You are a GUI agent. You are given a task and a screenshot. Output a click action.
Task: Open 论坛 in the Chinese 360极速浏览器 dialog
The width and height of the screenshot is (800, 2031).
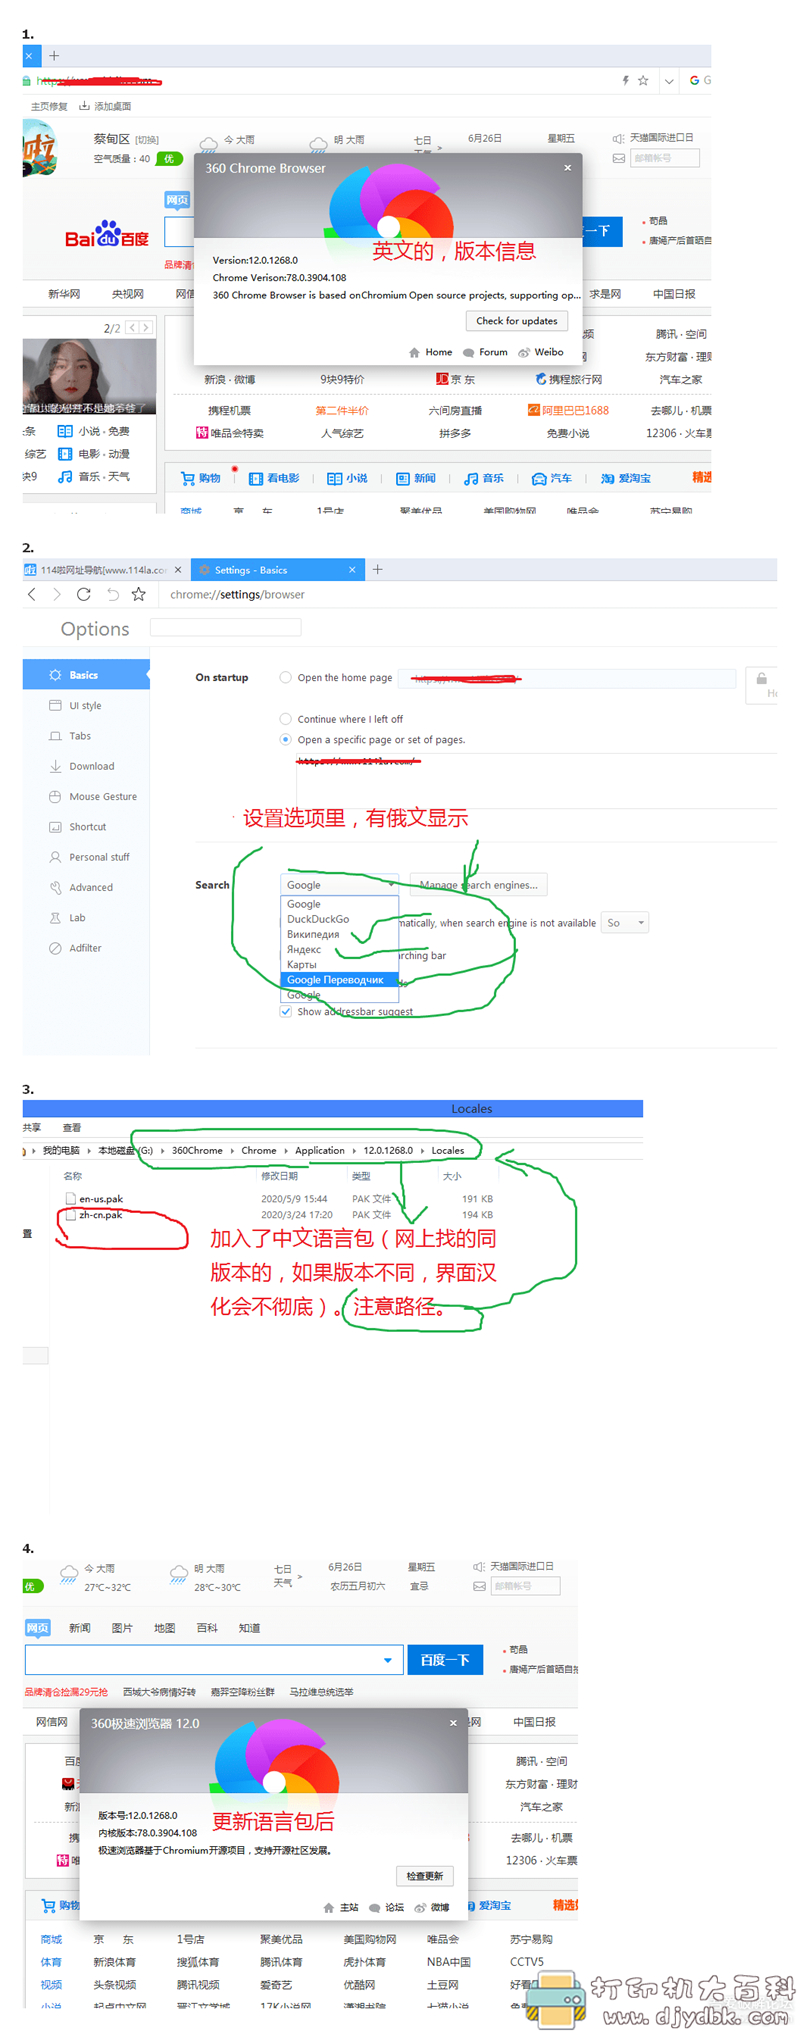tap(386, 1907)
